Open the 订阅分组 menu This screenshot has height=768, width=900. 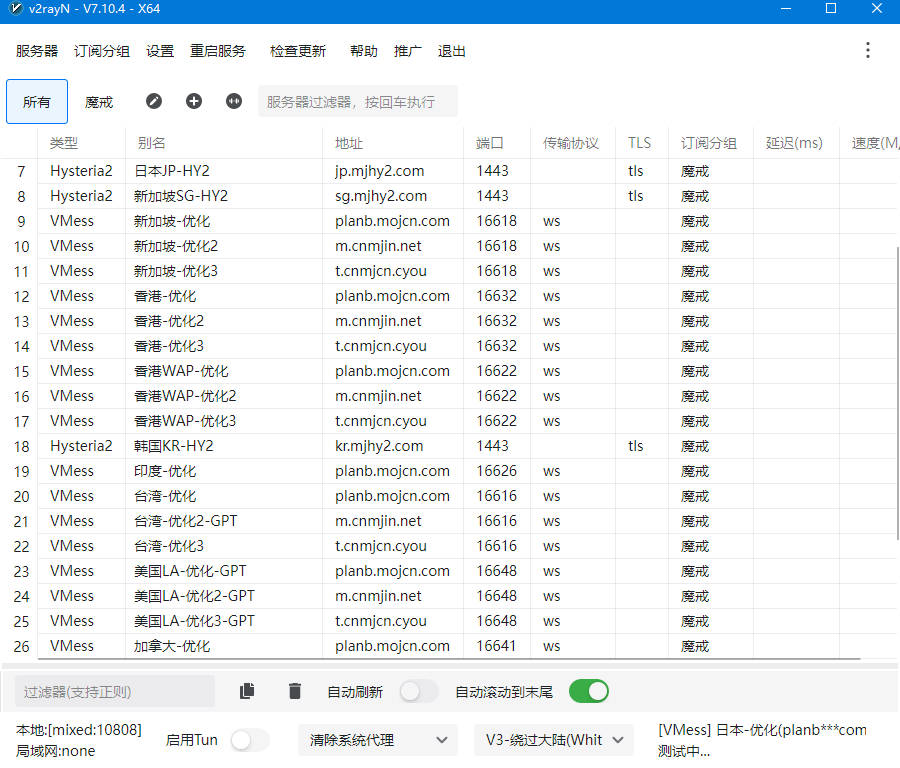(102, 51)
